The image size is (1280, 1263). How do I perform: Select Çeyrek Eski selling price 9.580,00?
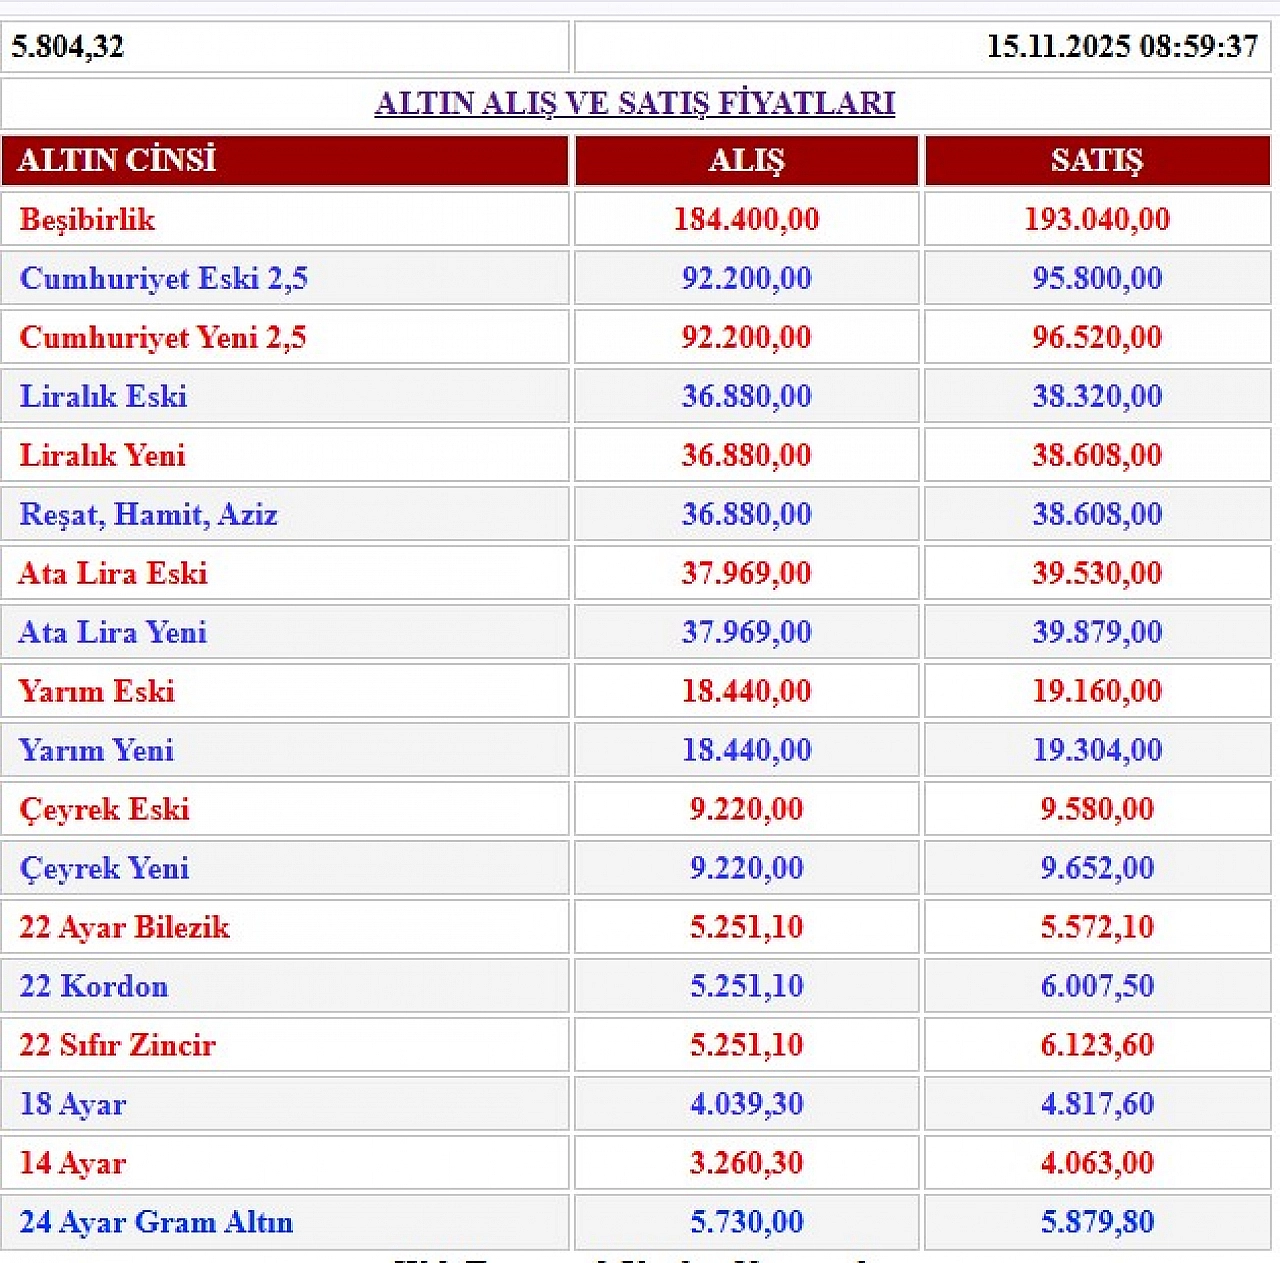(1096, 809)
